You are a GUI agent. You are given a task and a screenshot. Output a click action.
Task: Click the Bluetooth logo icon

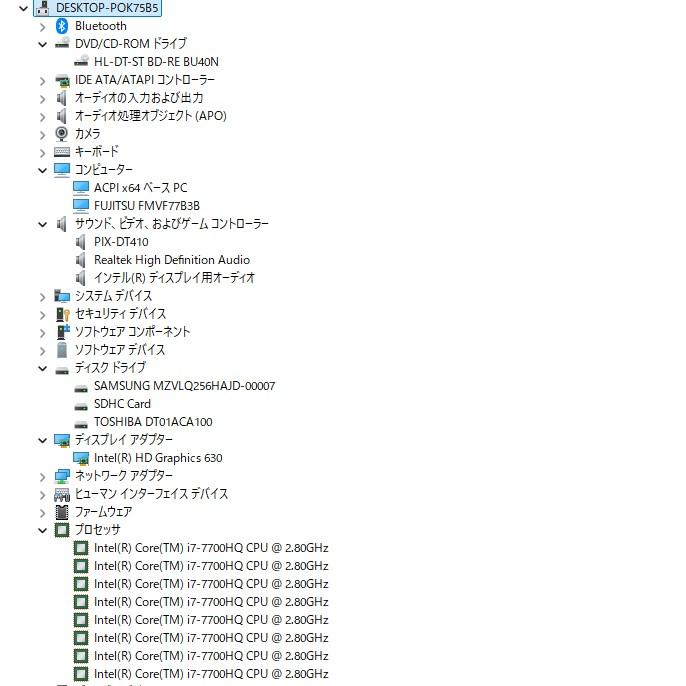tap(62, 26)
